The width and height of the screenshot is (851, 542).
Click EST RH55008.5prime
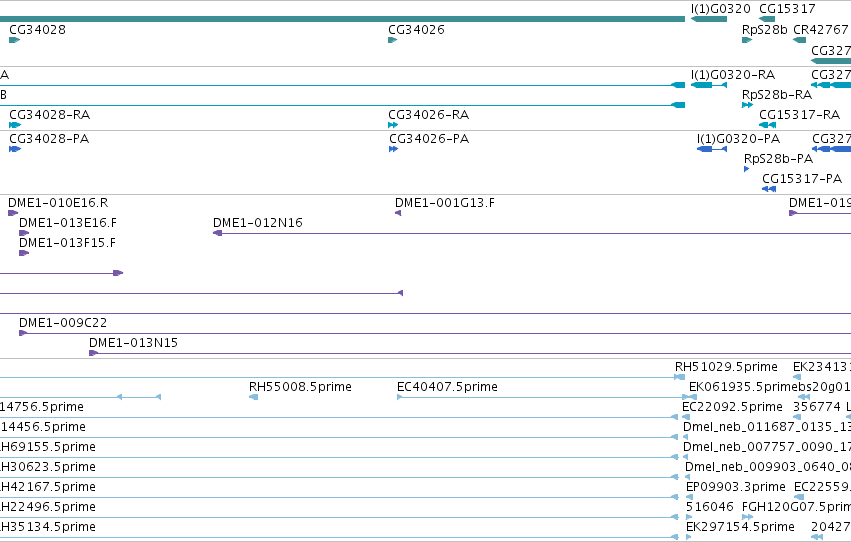(x=300, y=387)
